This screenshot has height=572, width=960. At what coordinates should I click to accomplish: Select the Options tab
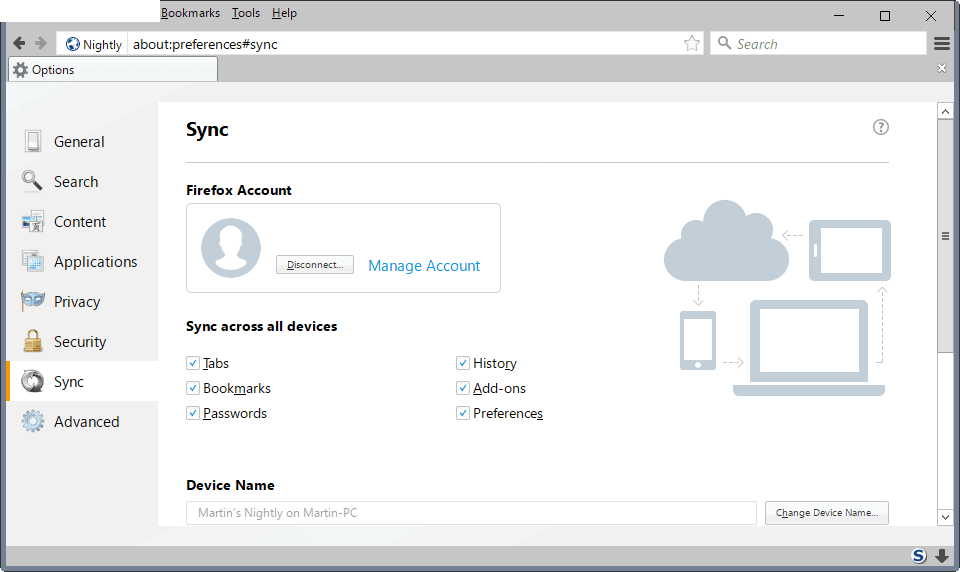[113, 69]
